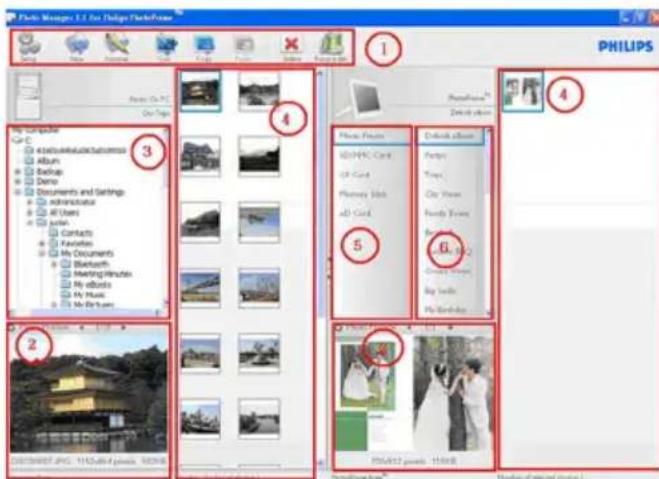The height and width of the screenshot is (479, 659).
Task: Expand the Backup folder node
Action: point(18,171)
